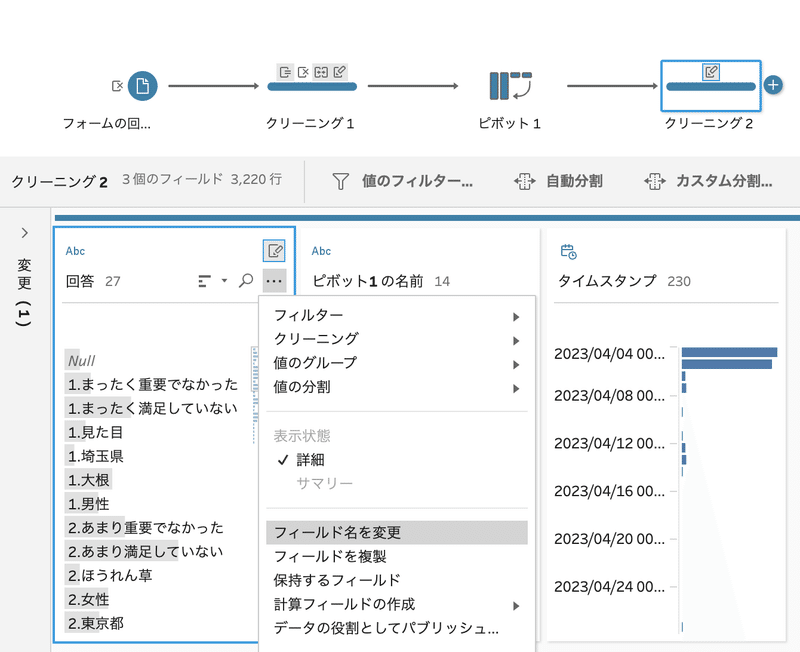800x652 pixels.
Task: Open the クリーニング submenu
Action: click(397, 339)
